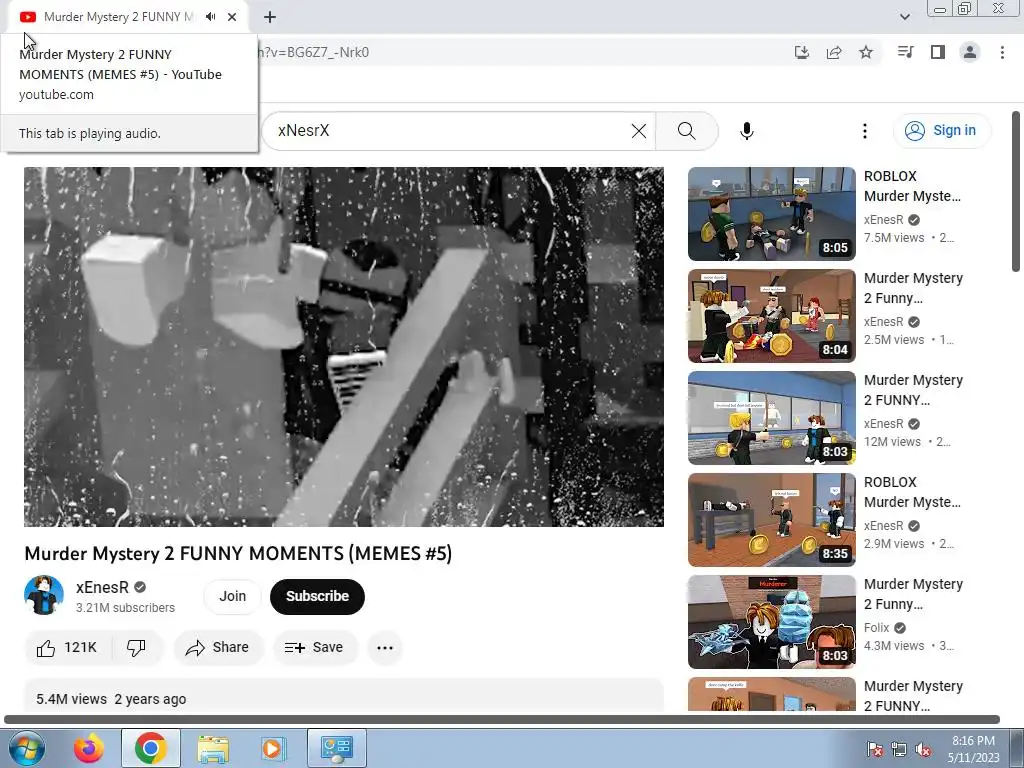1024x768 pixels.
Task: Open the network tray icon
Action: tap(899, 750)
